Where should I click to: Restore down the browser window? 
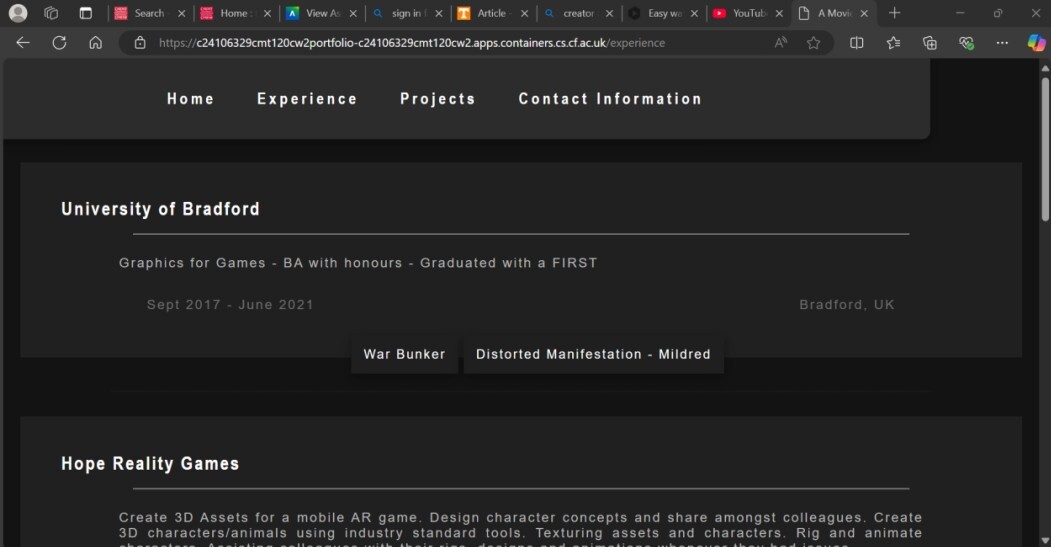998,13
